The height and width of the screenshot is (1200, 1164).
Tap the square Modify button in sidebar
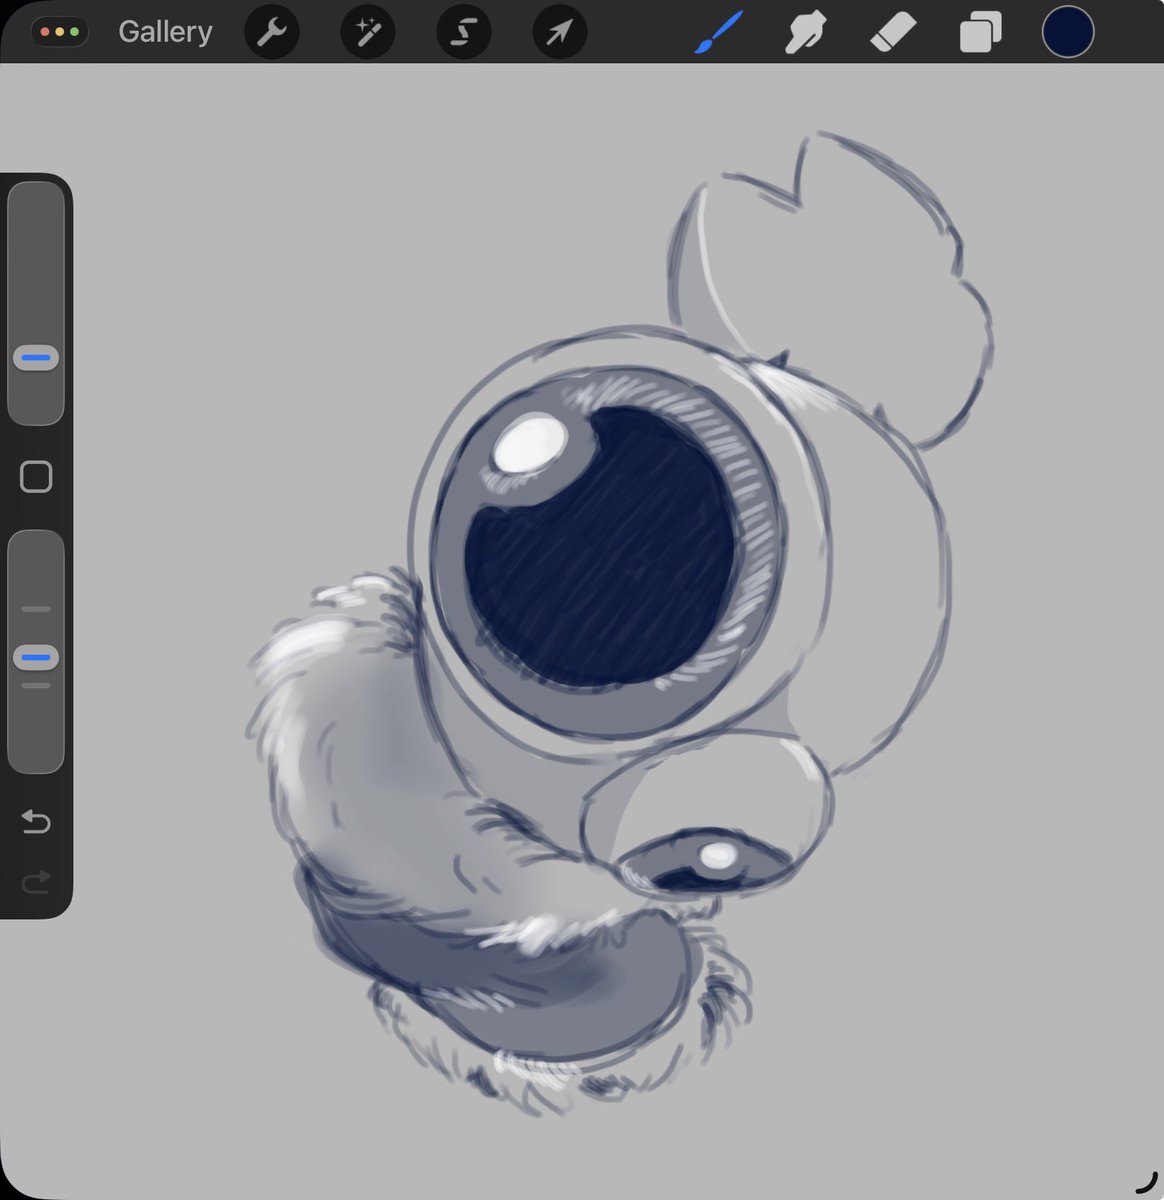(x=36, y=477)
